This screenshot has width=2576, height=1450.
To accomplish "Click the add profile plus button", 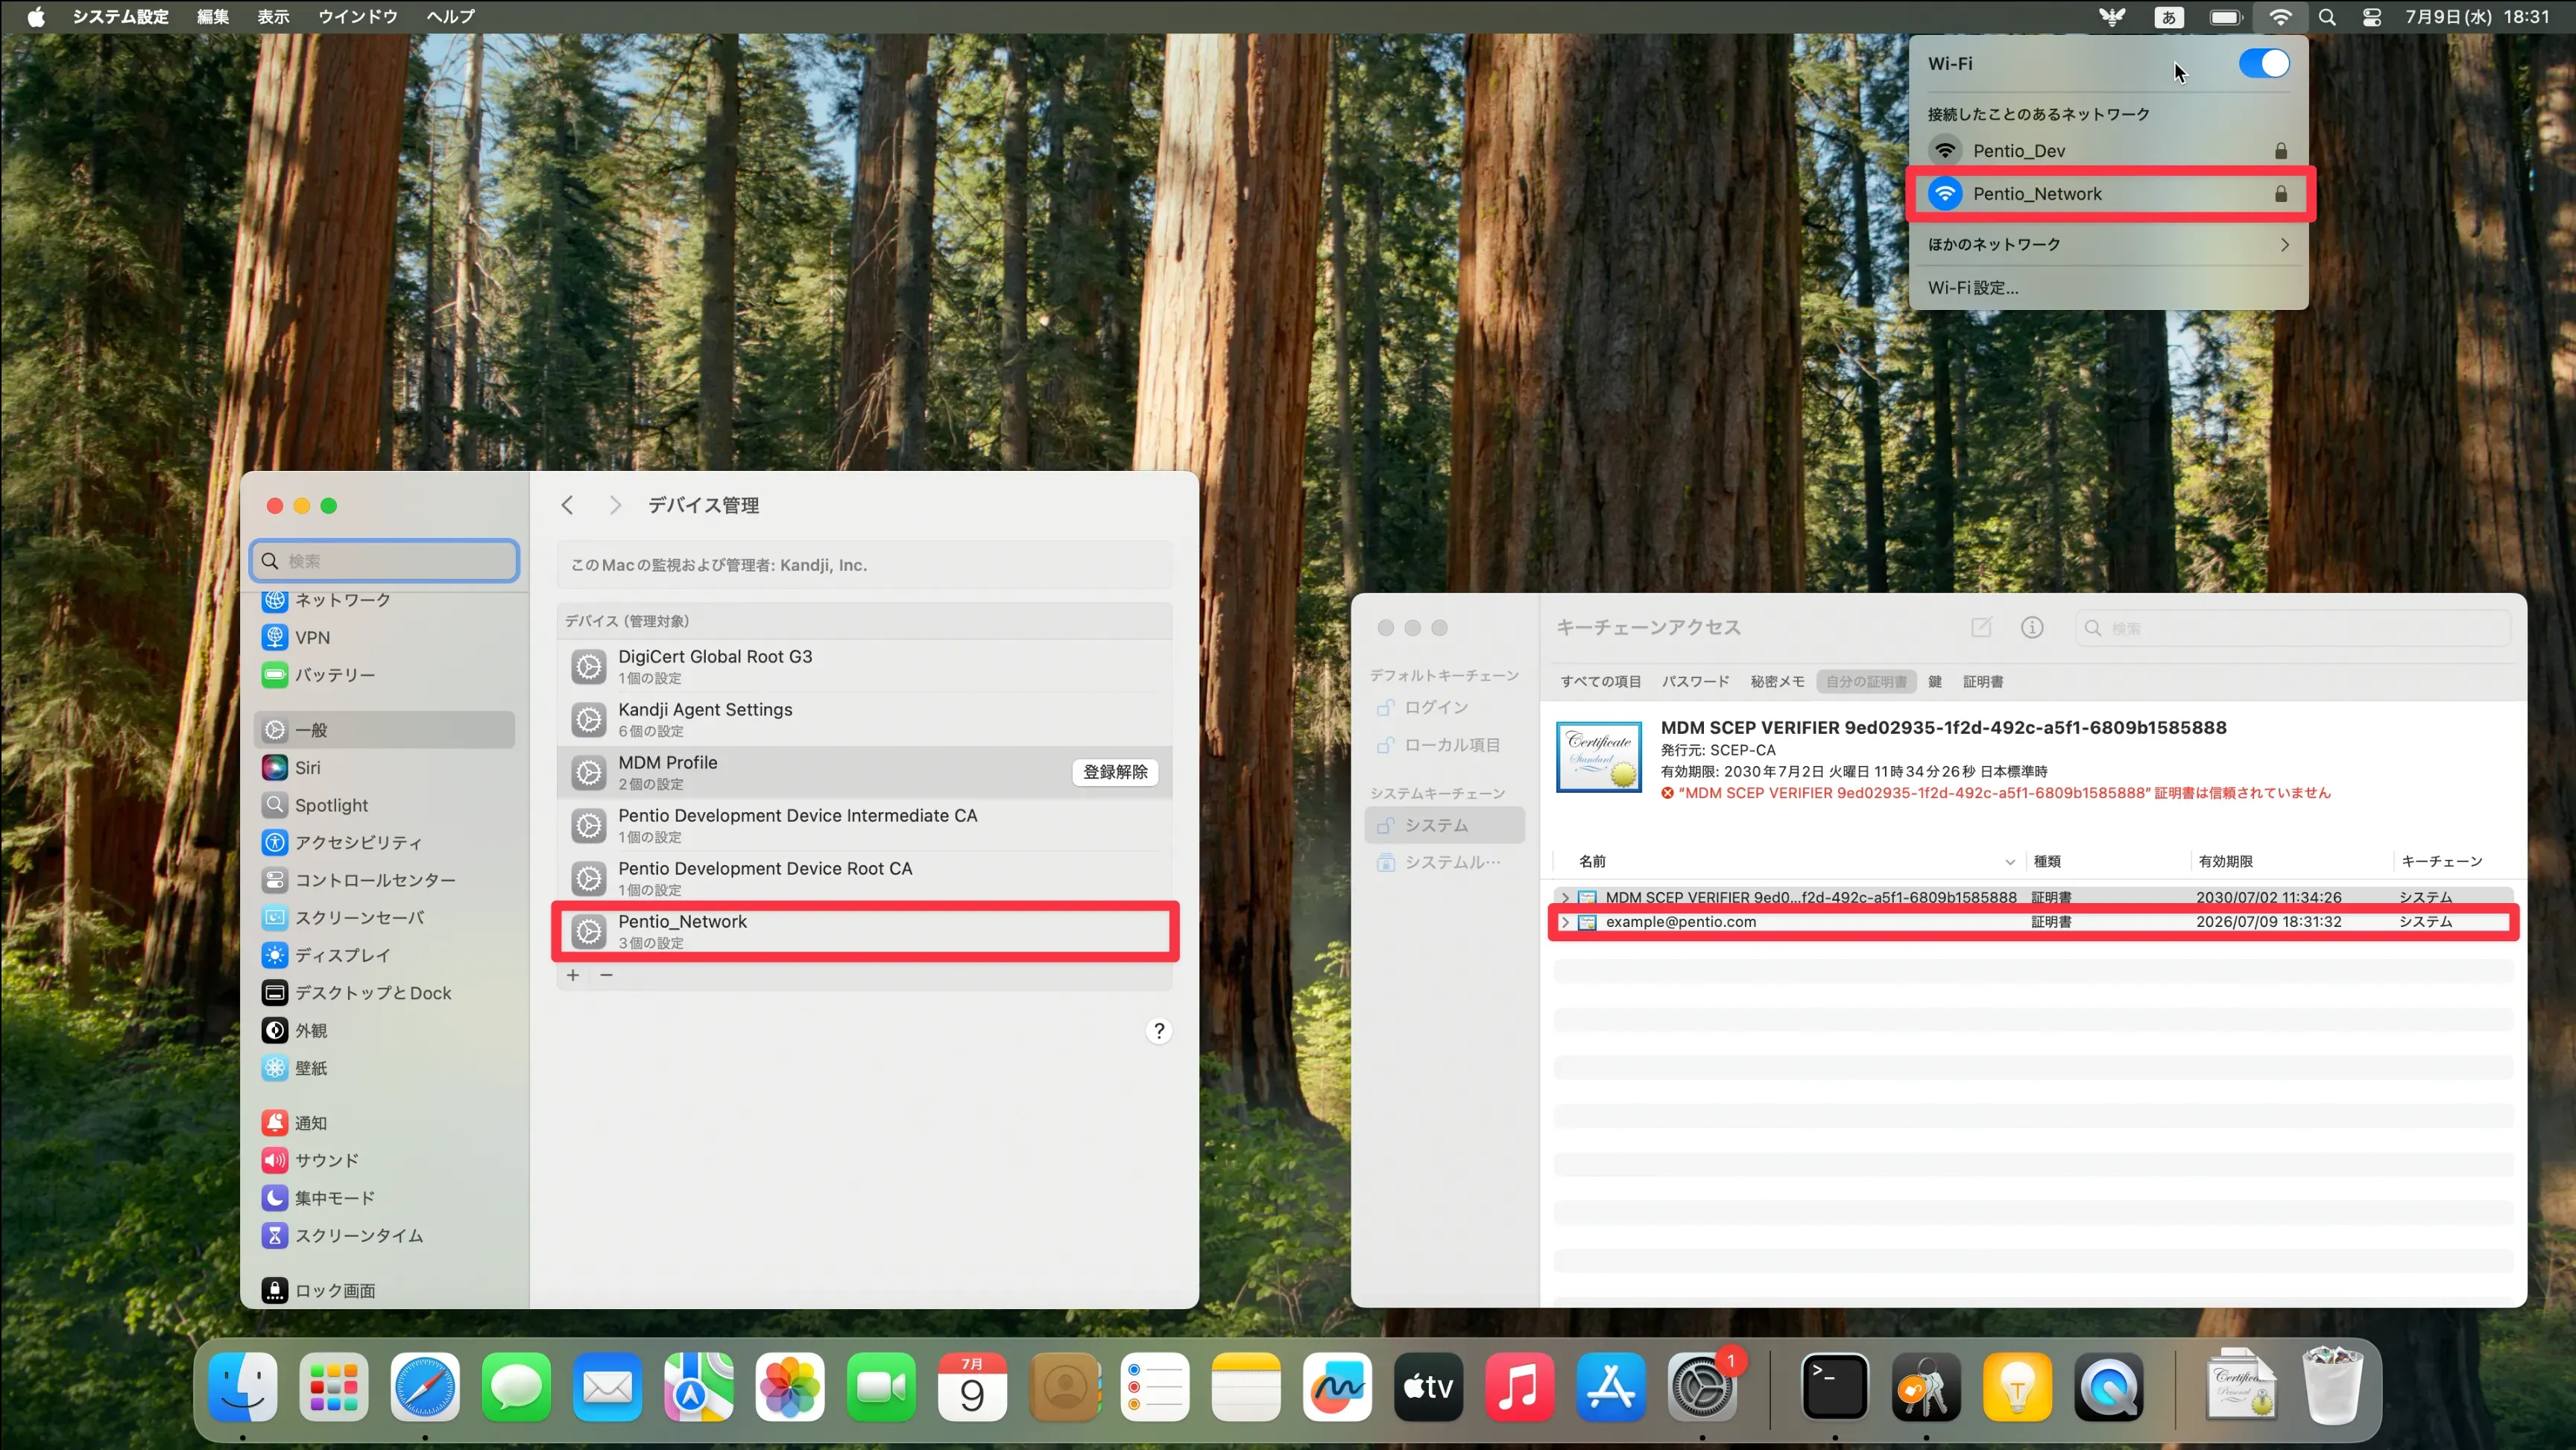I will 573,975.
